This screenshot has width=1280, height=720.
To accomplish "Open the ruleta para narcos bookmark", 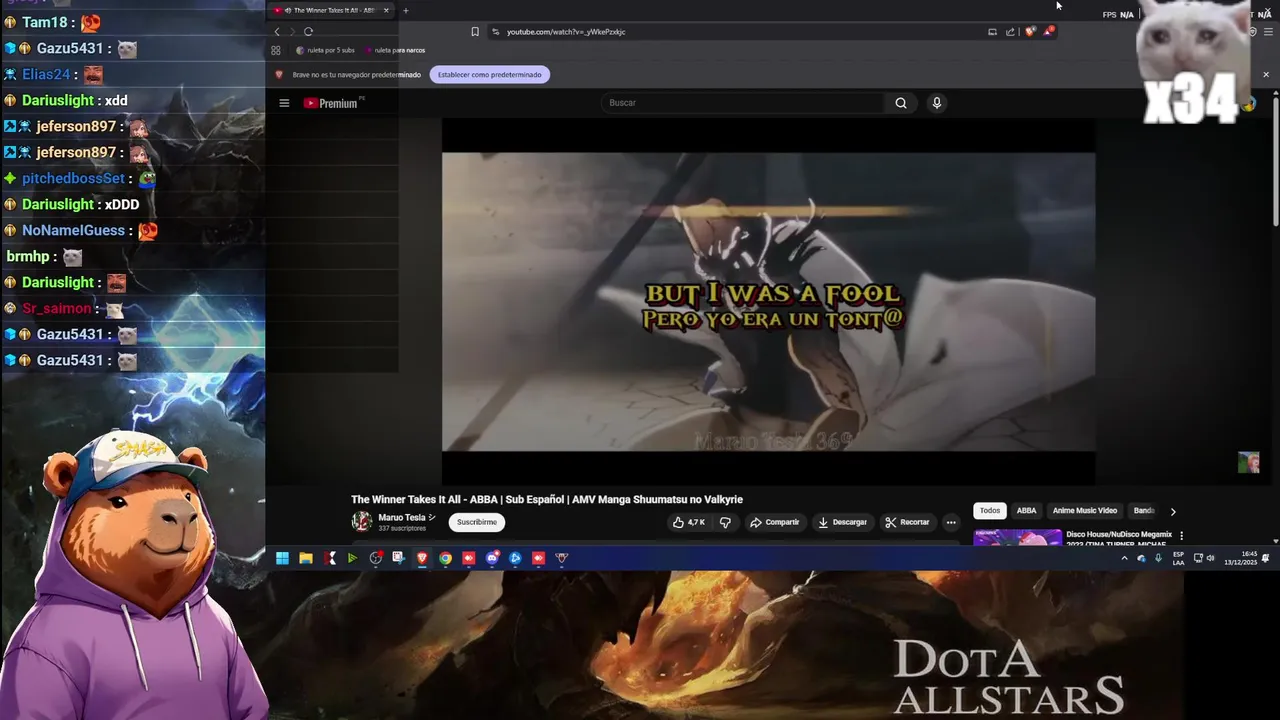I will [396, 50].
